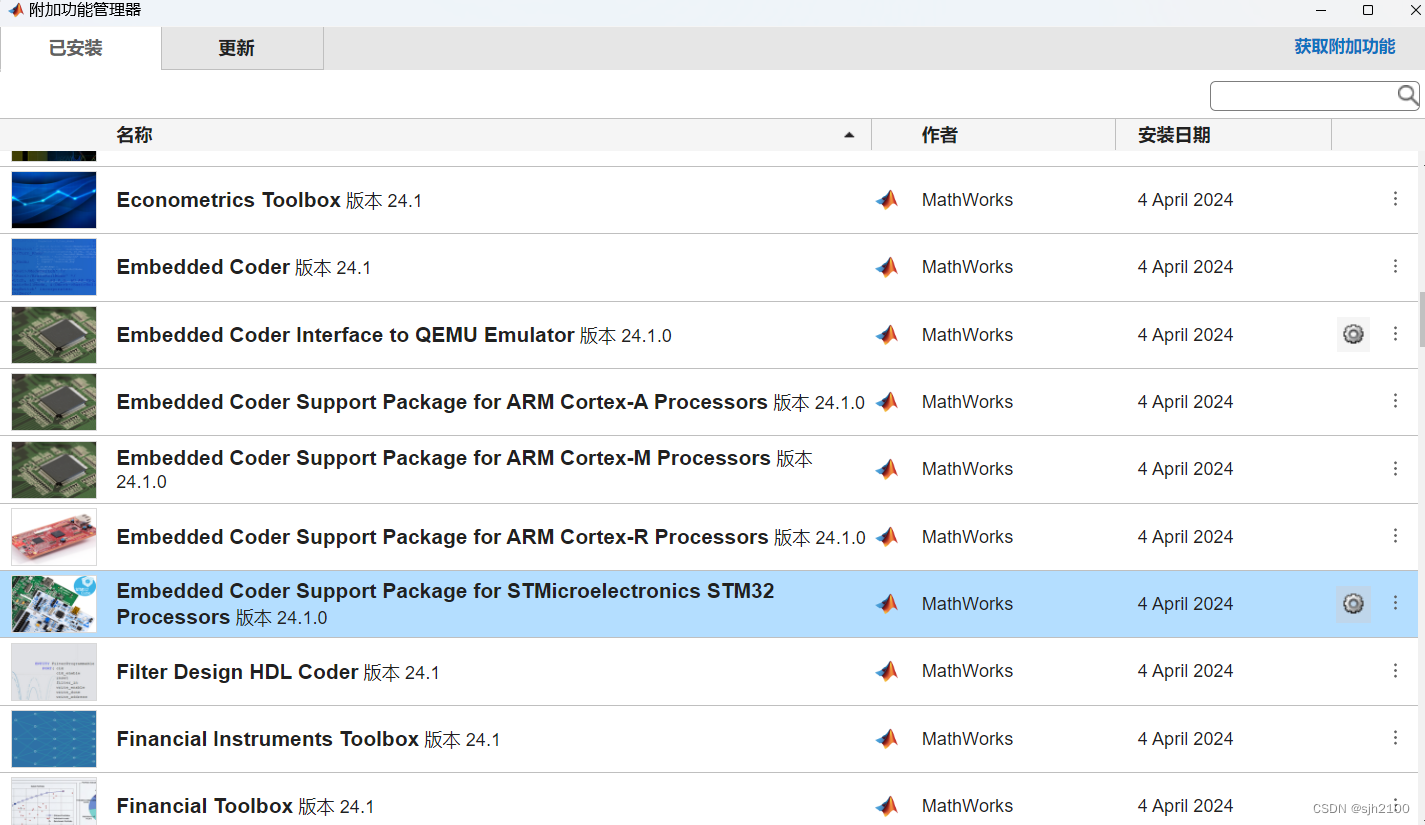Click MathWorks logo in Filter Design HDL row
Image resolution: width=1425 pixels, height=825 pixels.
tap(887, 672)
